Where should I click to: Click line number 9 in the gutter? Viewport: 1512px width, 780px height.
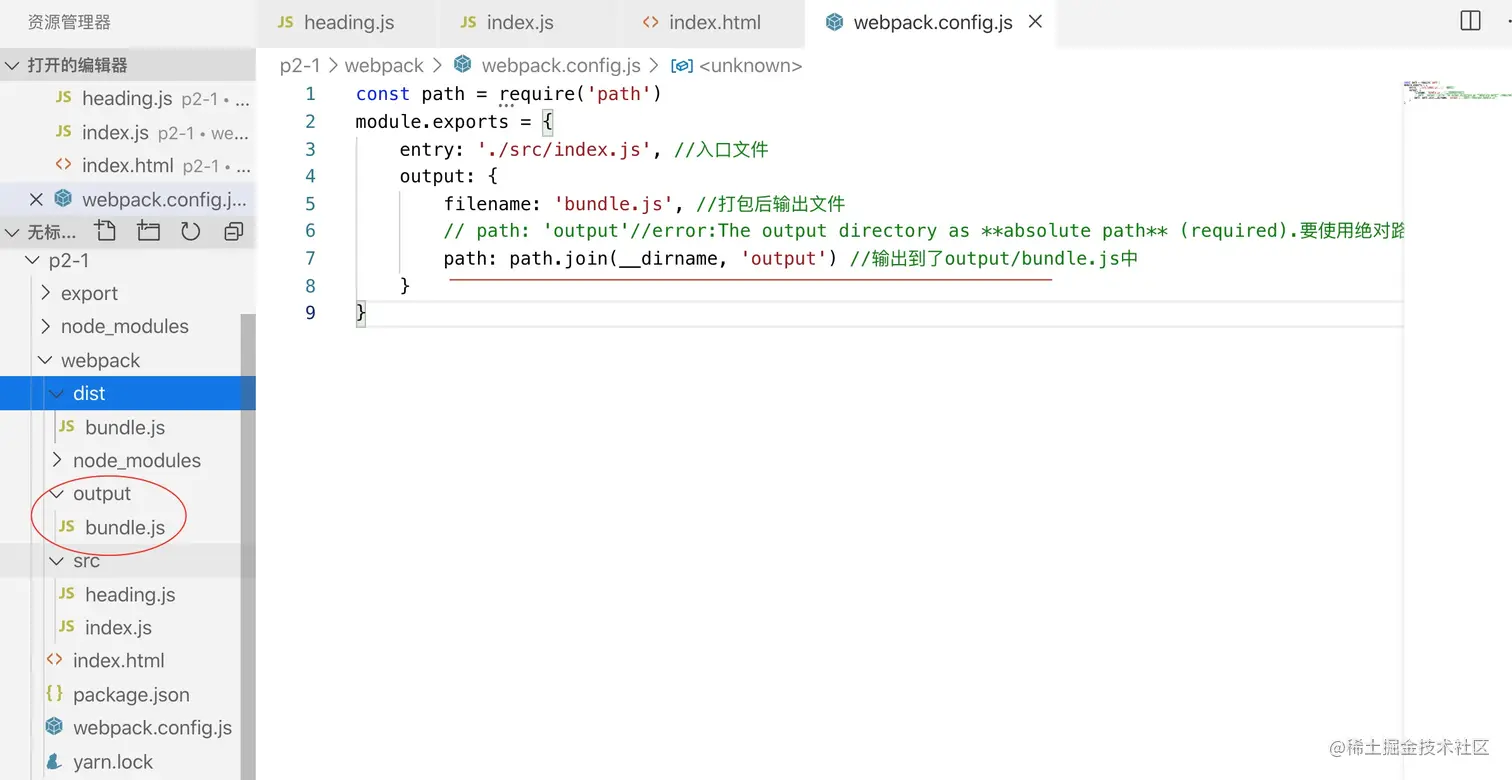tap(310, 313)
